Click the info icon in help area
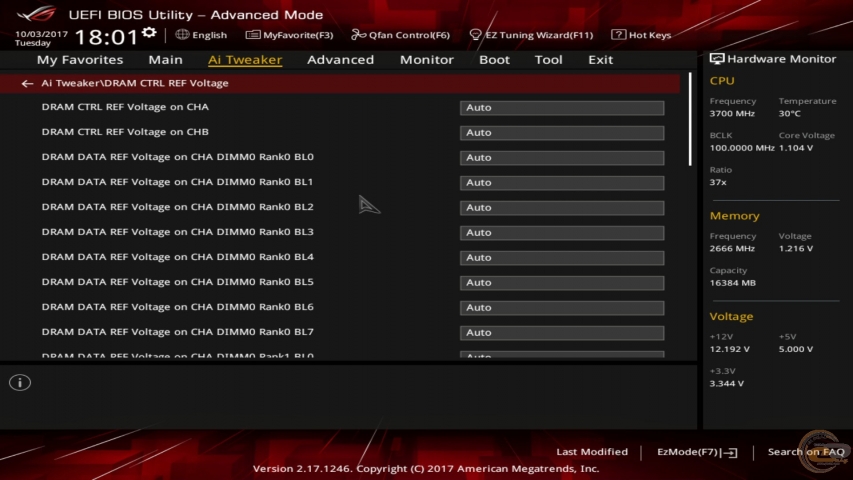853x480 pixels. pyautogui.click(x=20, y=383)
